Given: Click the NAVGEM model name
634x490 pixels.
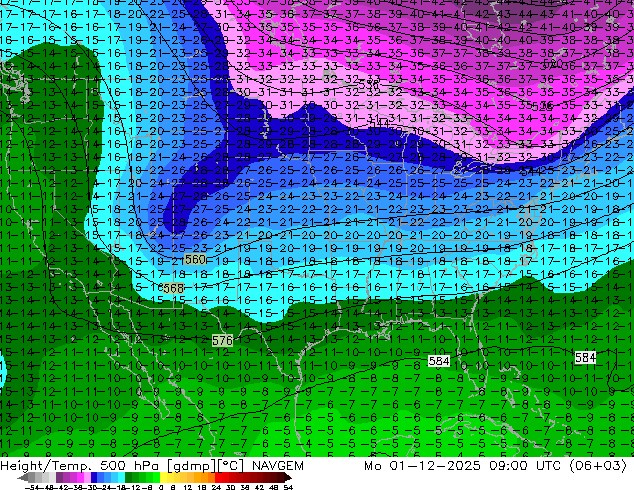Looking at the screenshot, I should [278, 466].
